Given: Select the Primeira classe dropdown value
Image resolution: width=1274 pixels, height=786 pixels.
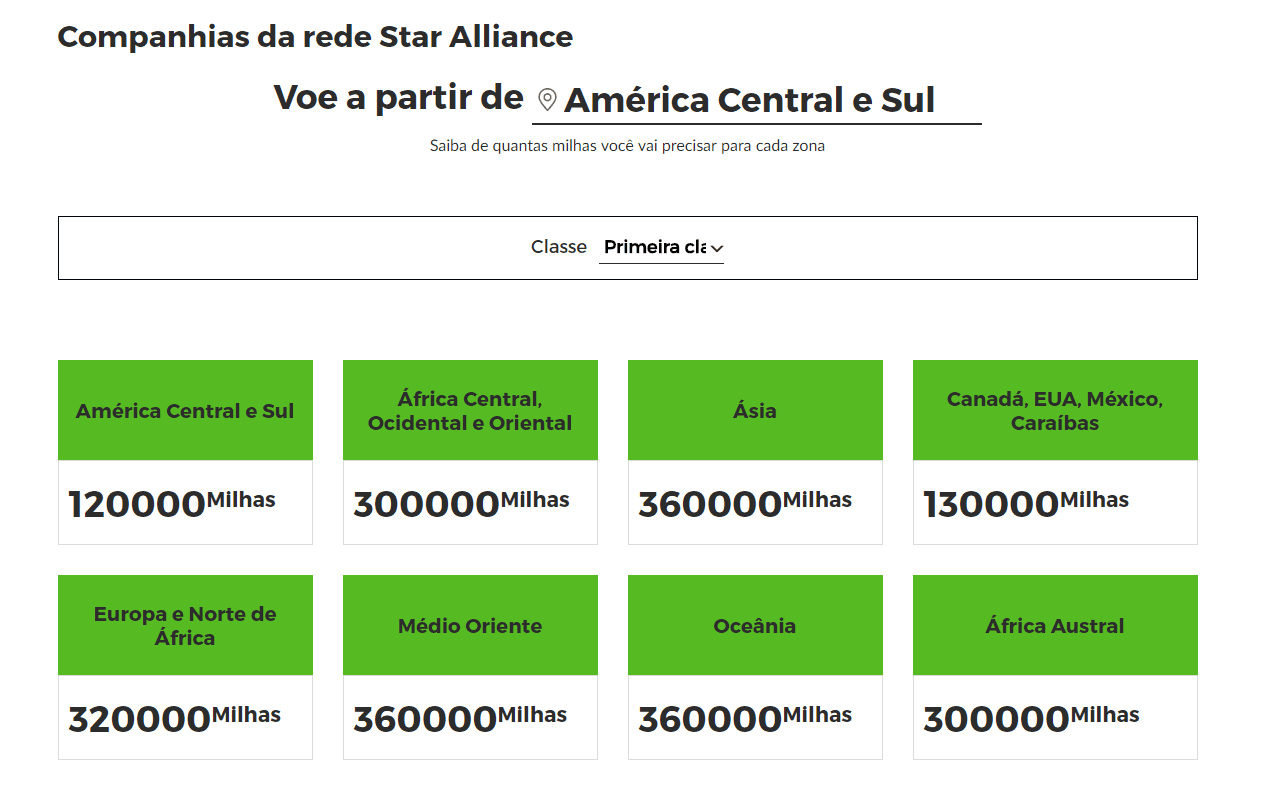Looking at the screenshot, I should [x=661, y=247].
